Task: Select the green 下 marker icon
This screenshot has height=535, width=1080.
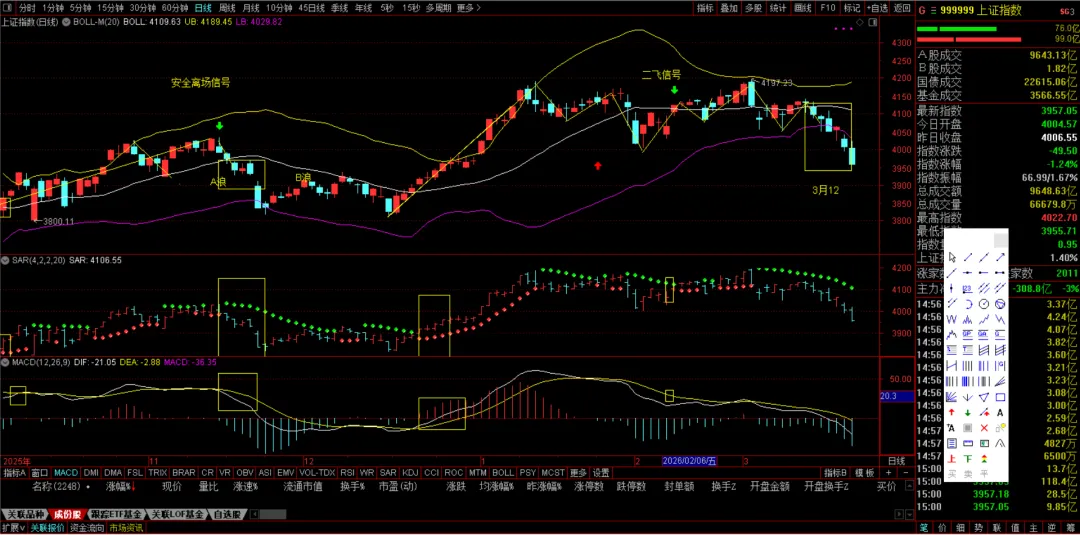Action: [968, 459]
